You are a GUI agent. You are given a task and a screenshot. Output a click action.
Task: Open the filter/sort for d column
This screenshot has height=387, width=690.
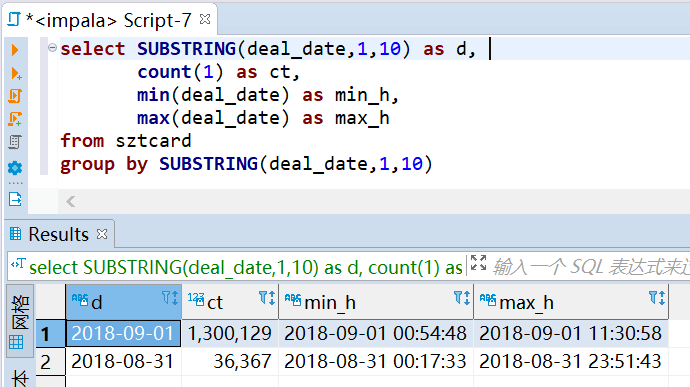coord(170,298)
